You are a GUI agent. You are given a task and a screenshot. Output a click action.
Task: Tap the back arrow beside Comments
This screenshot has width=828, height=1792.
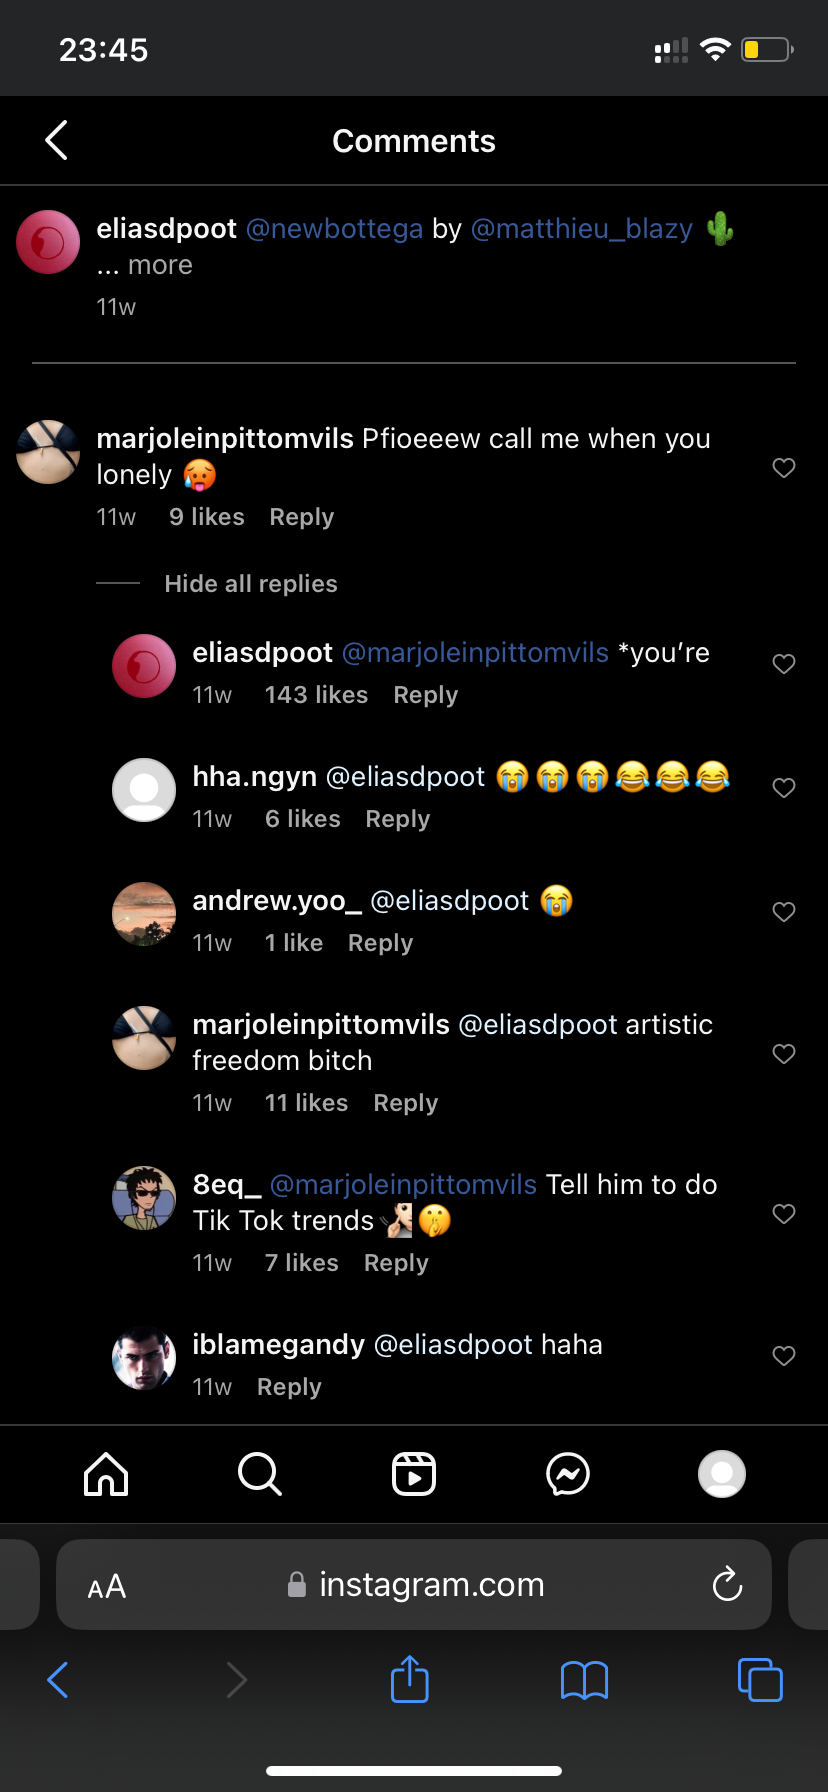(x=57, y=141)
